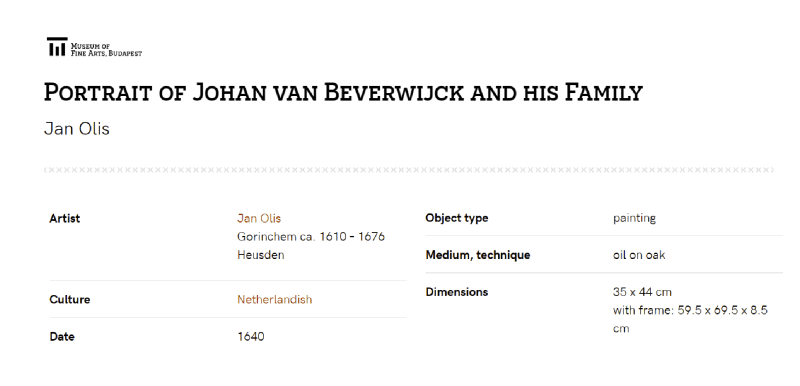The width and height of the screenshot is (800, 386).
Task: Select the 1640 date value
Action: coord(251,337)
